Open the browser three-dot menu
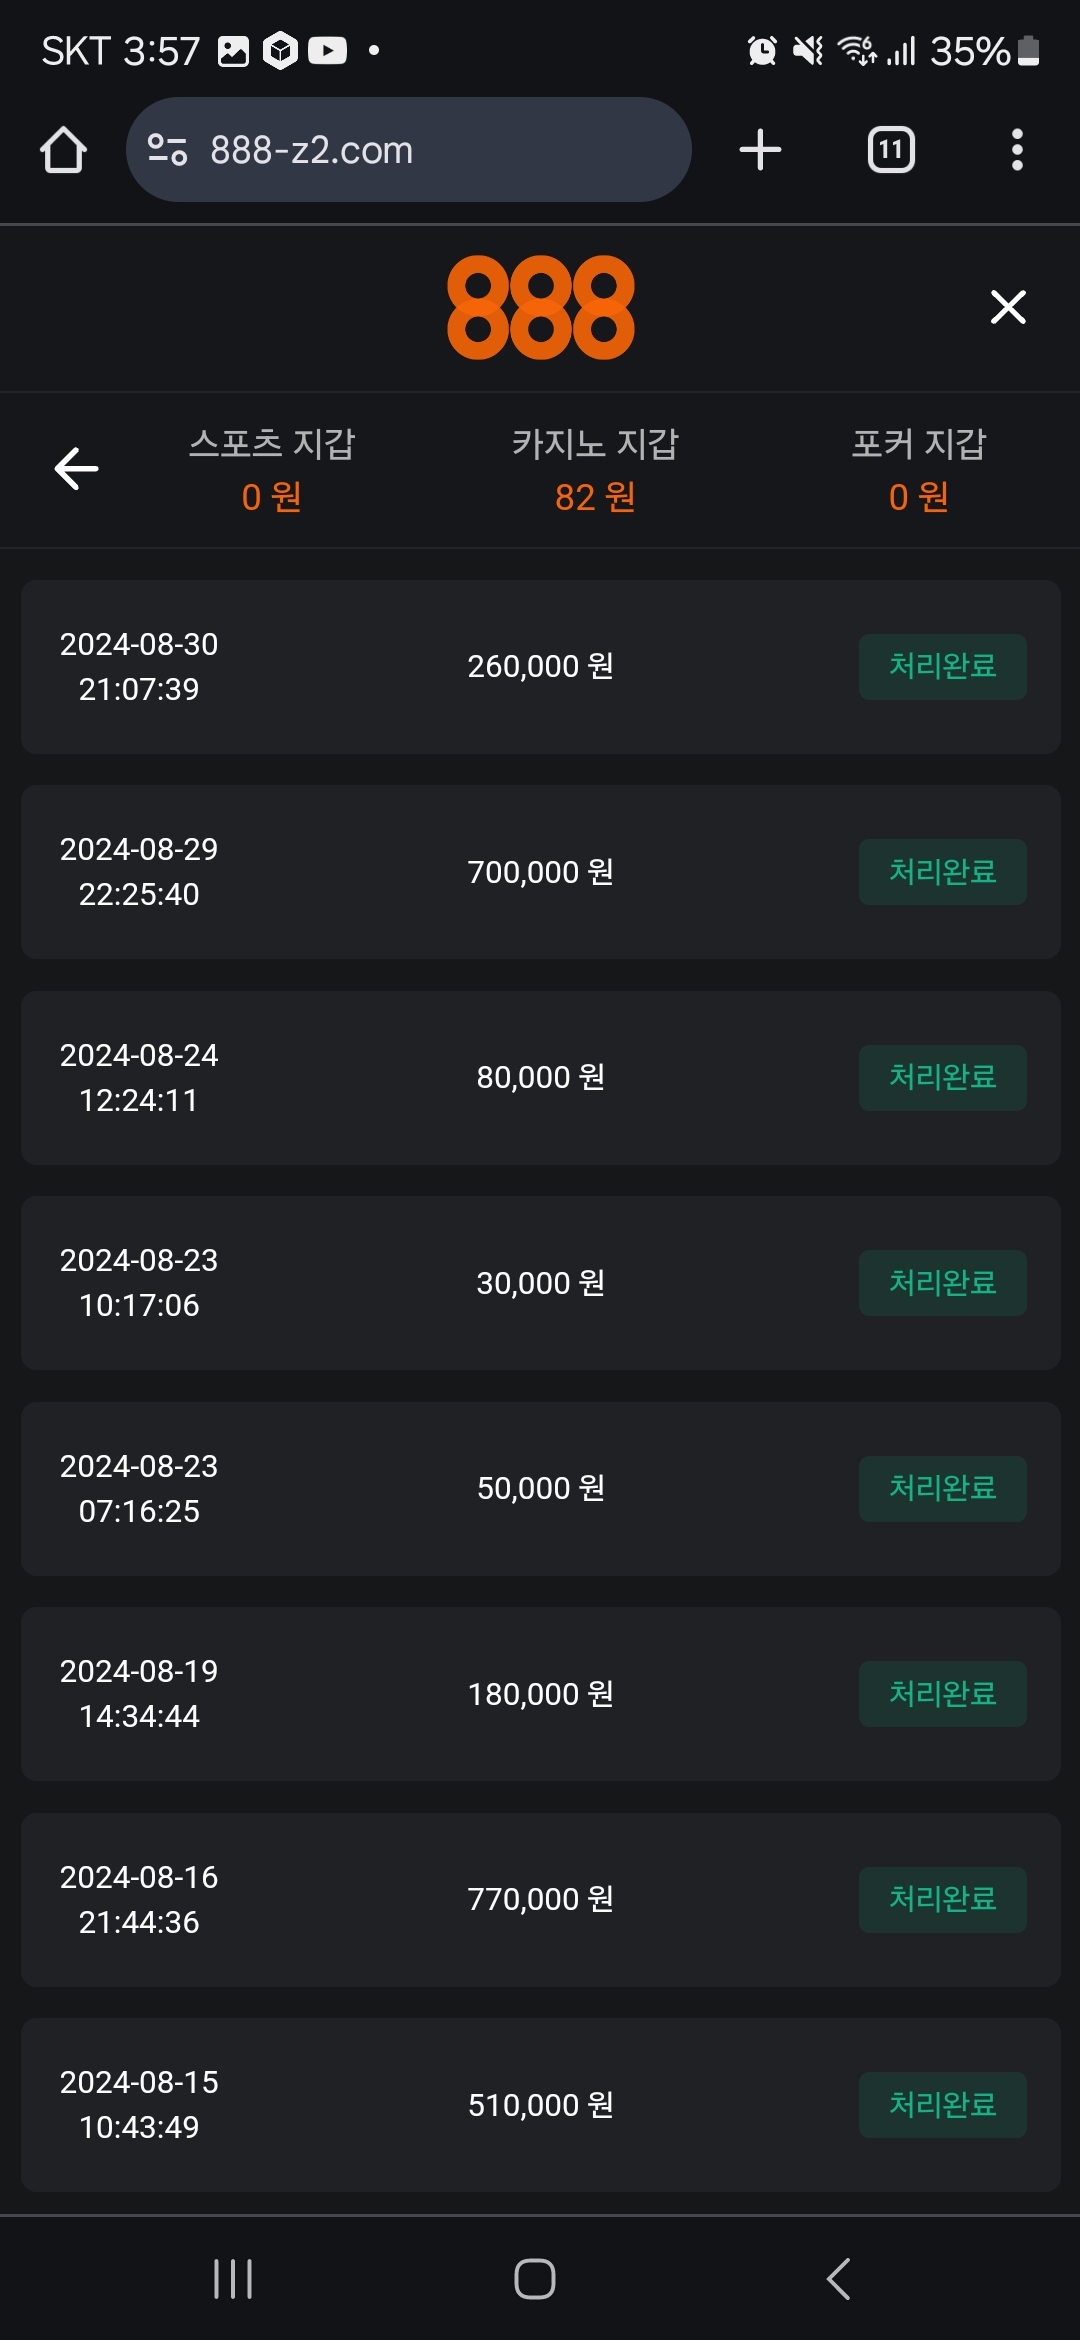The image size is (1080, 2340). pos(1017,150)
